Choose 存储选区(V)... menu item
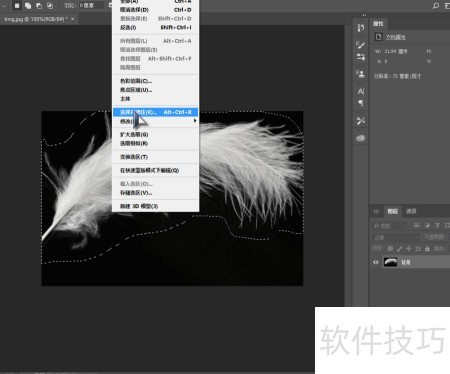The height and width of the screenshot is (374, 450). 155,193
